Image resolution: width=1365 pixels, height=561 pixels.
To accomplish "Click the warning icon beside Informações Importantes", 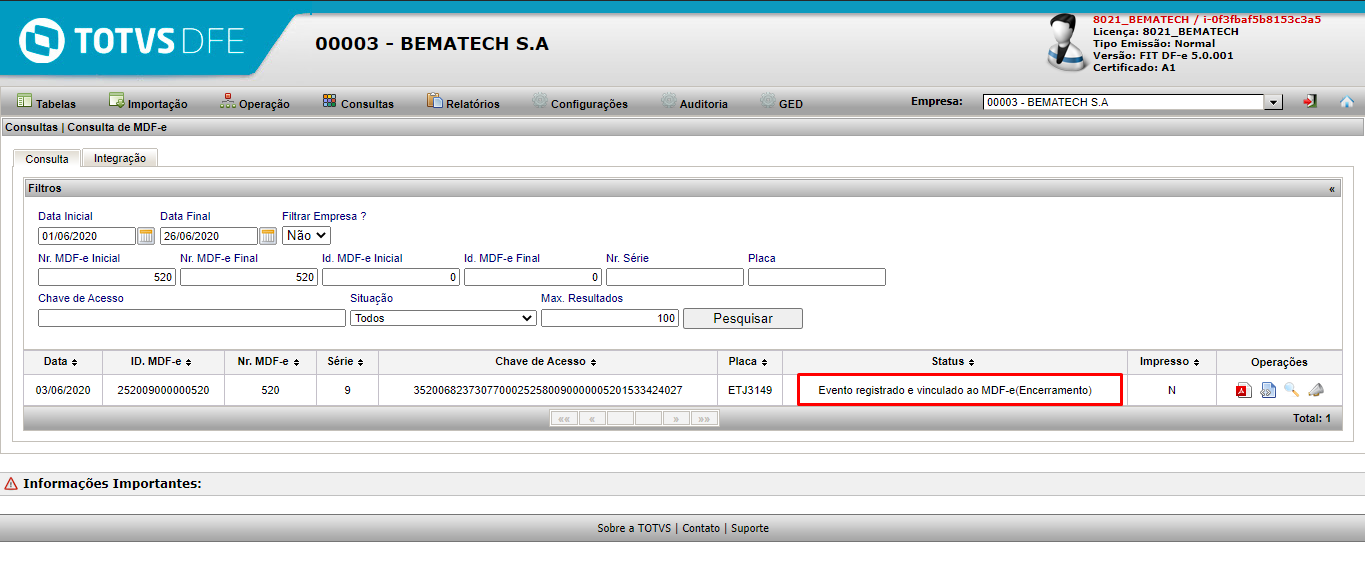I will pyautogui.click(x=11, y=484).
